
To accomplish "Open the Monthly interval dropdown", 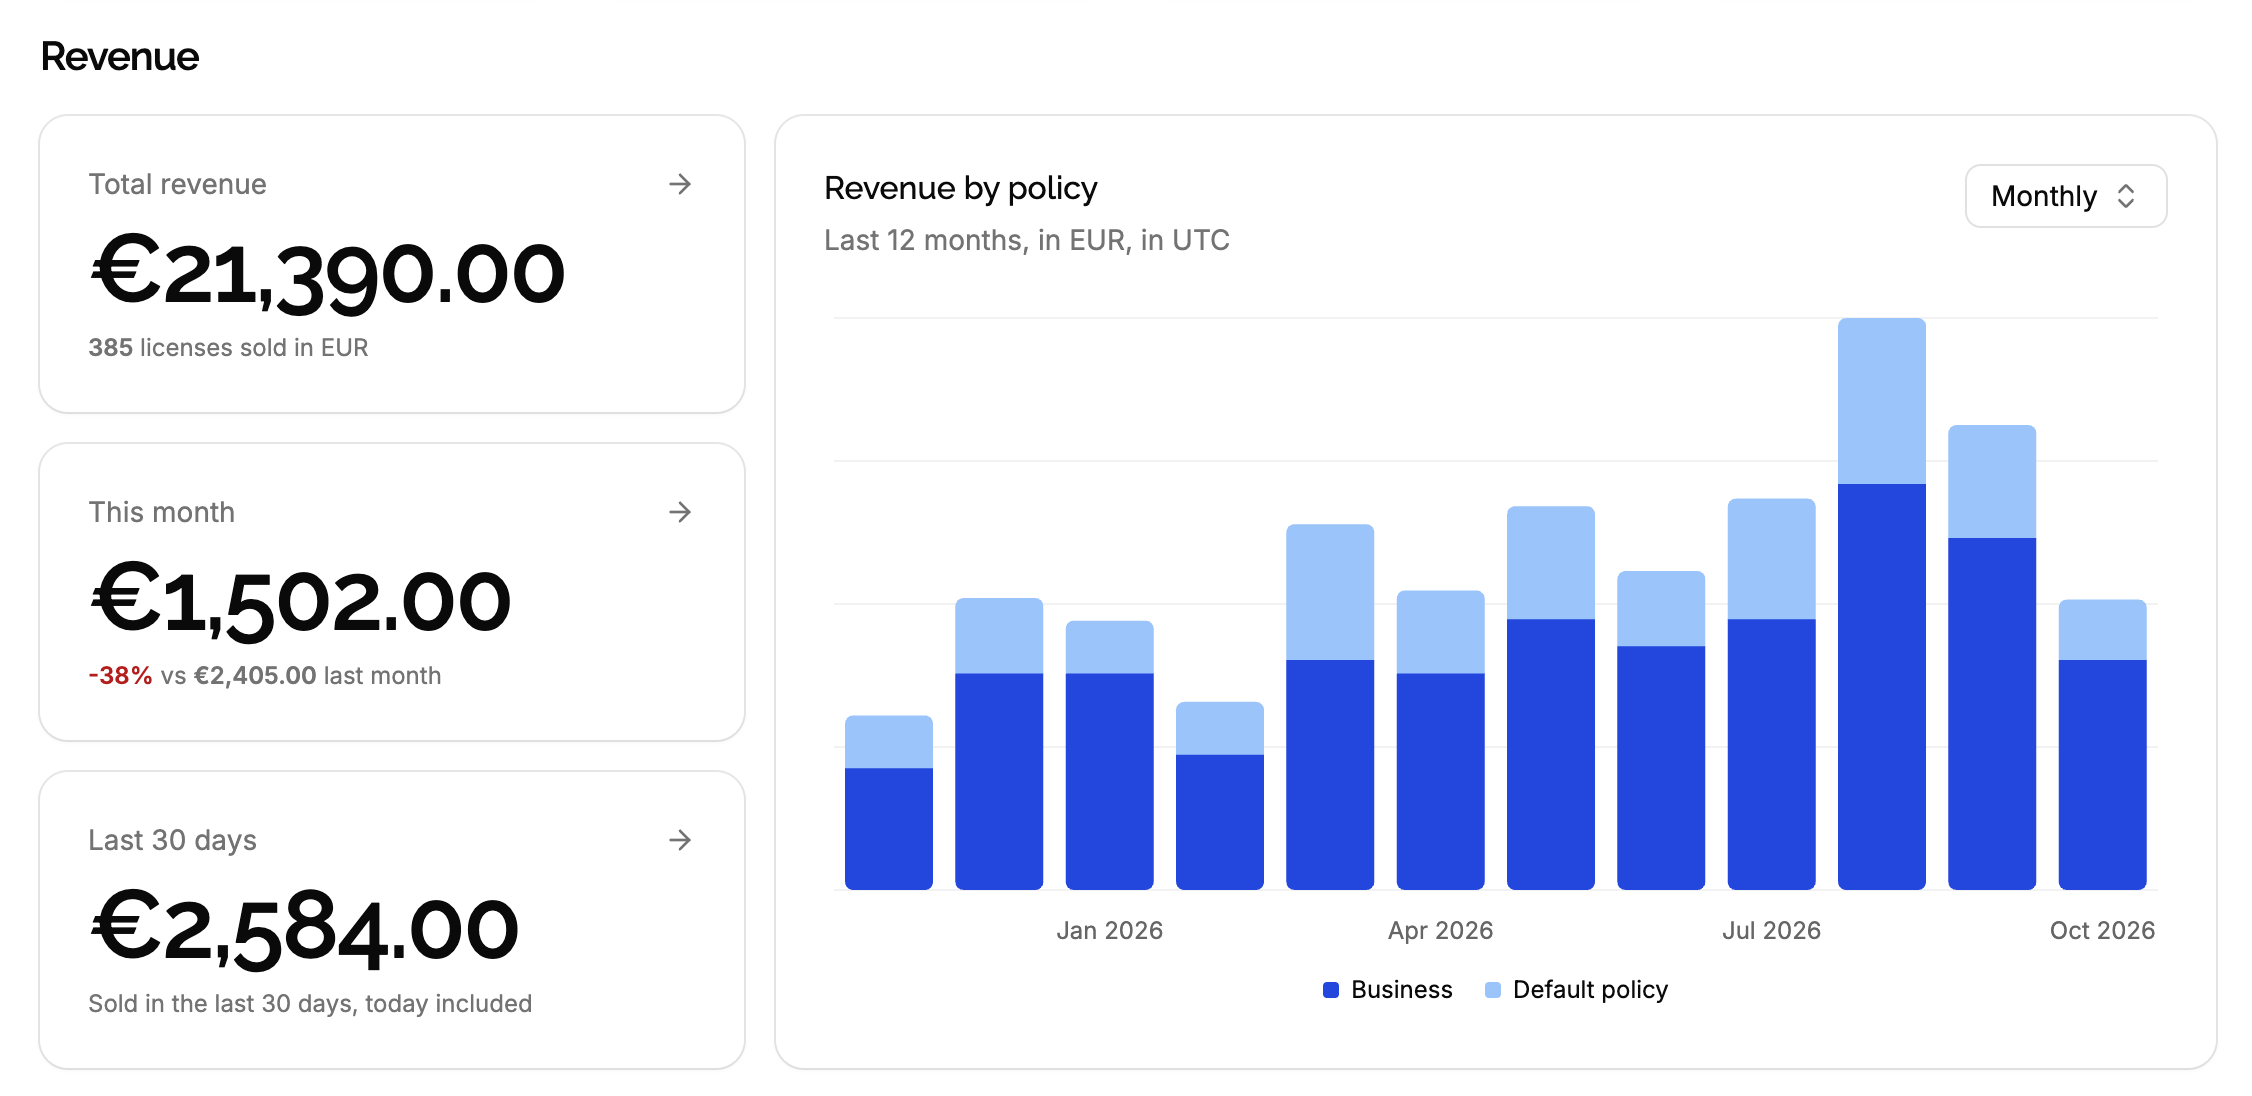I will click(2066, 196).
